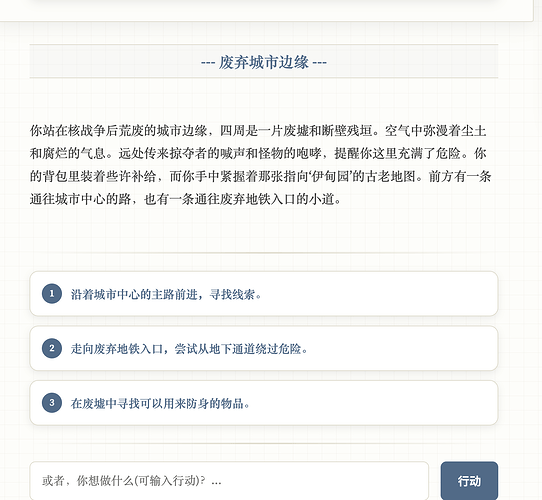This screenshot has width=542, height=500.
Task: Click the number 3 circle badge
Action: pyautogui.click(x=52, y=403)
